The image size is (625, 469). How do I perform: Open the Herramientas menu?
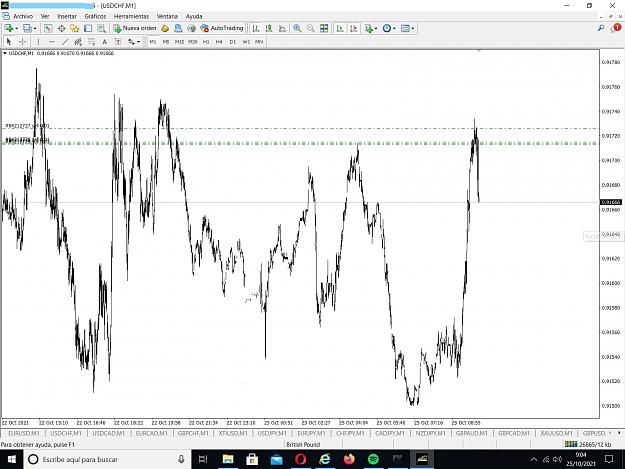(132, 16)
